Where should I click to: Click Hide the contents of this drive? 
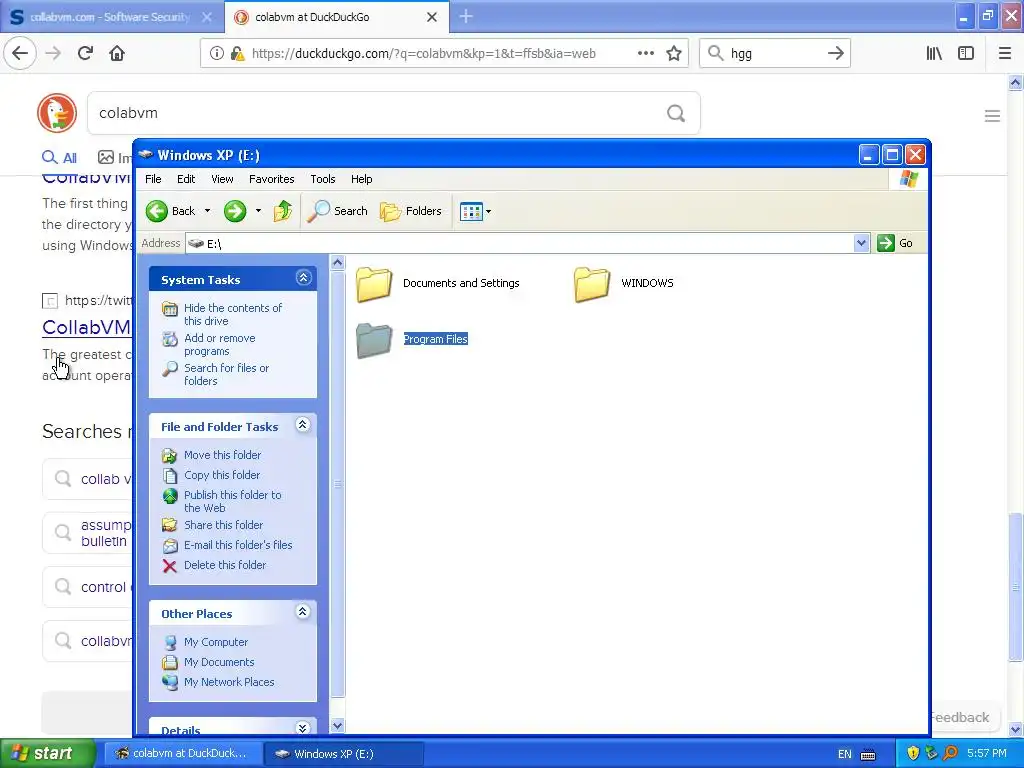tap(232, 314)
